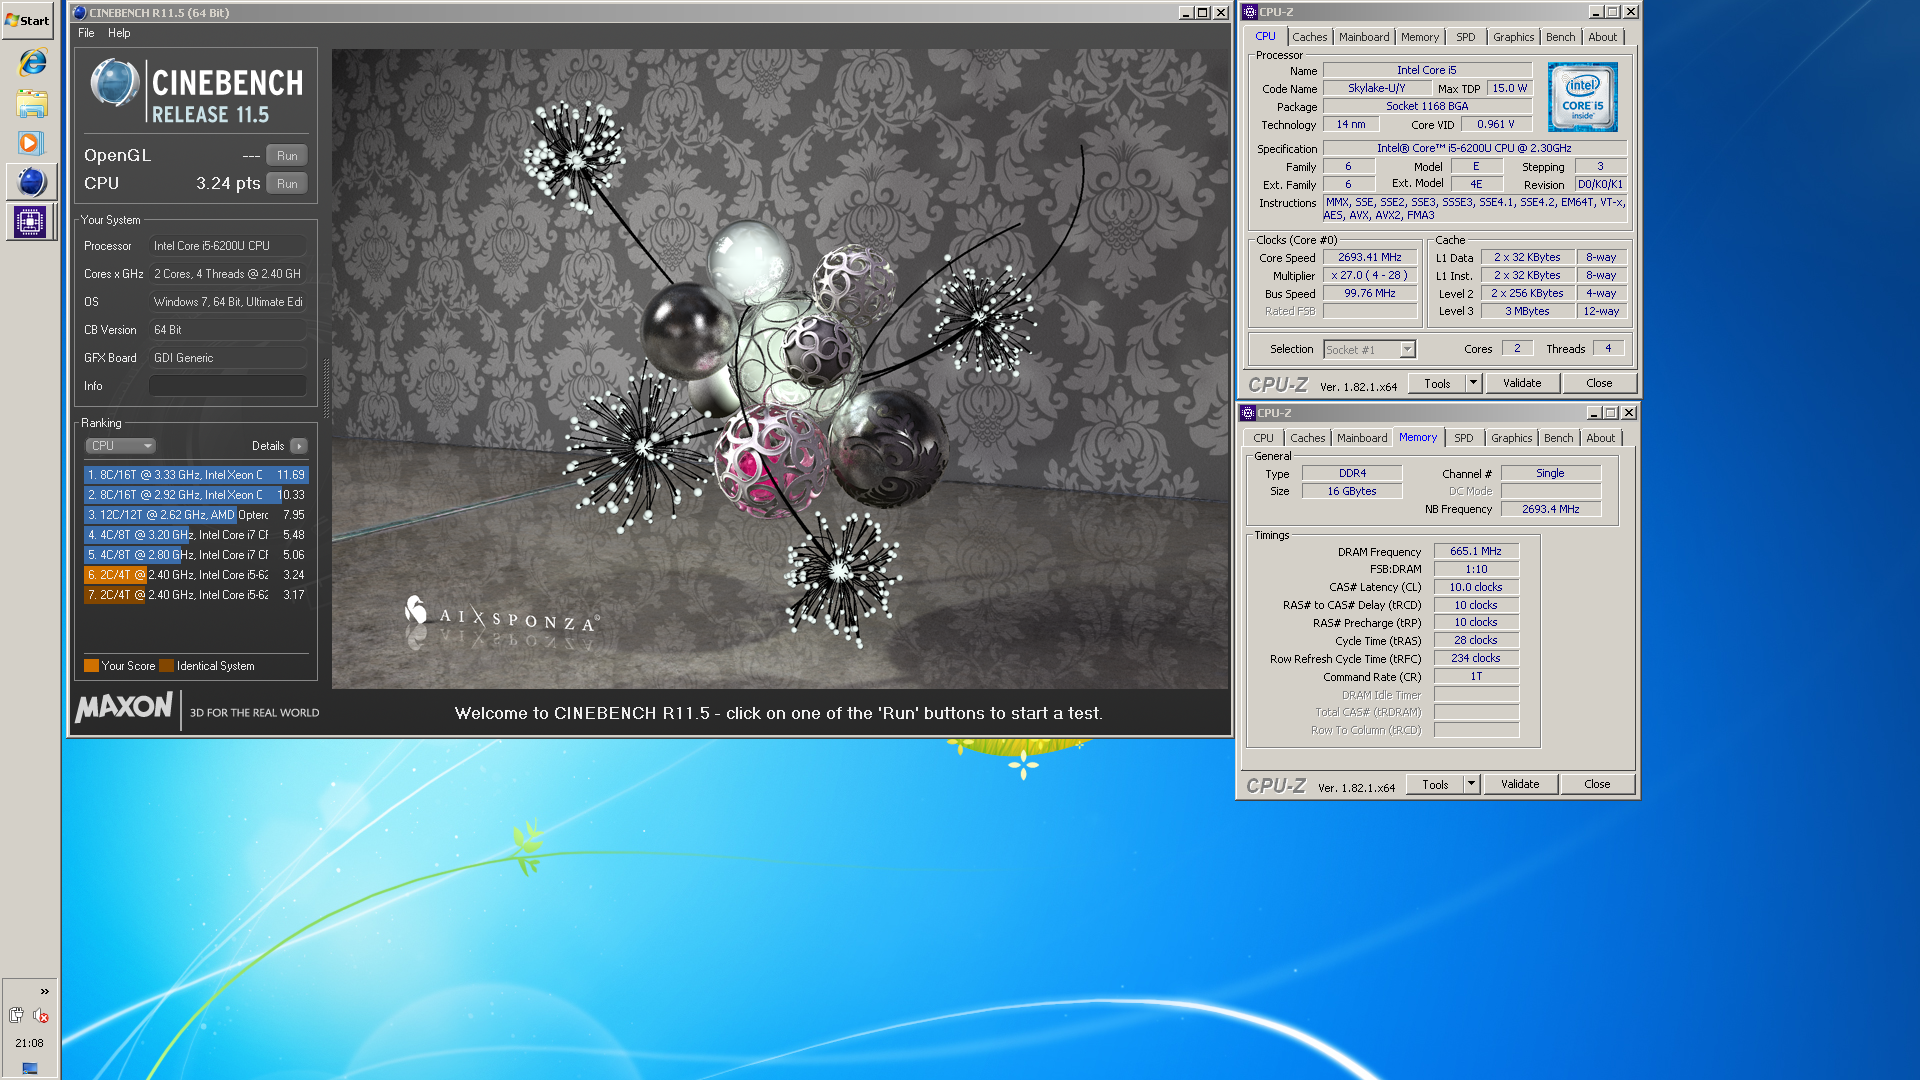Click the muted speaker tray icon
Image resolution: width=1920 pixels, height=1080 pixels.
coord(41,1015)
